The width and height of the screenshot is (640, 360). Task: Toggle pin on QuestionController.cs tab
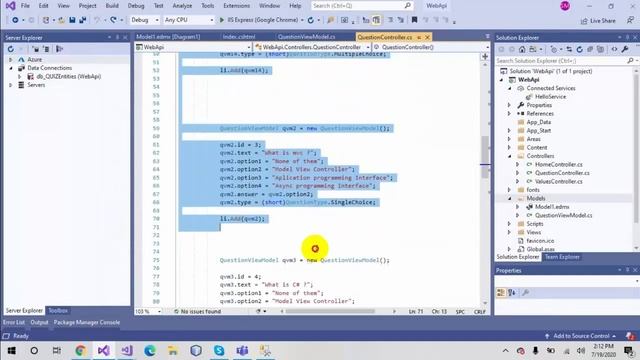point(419,37)
